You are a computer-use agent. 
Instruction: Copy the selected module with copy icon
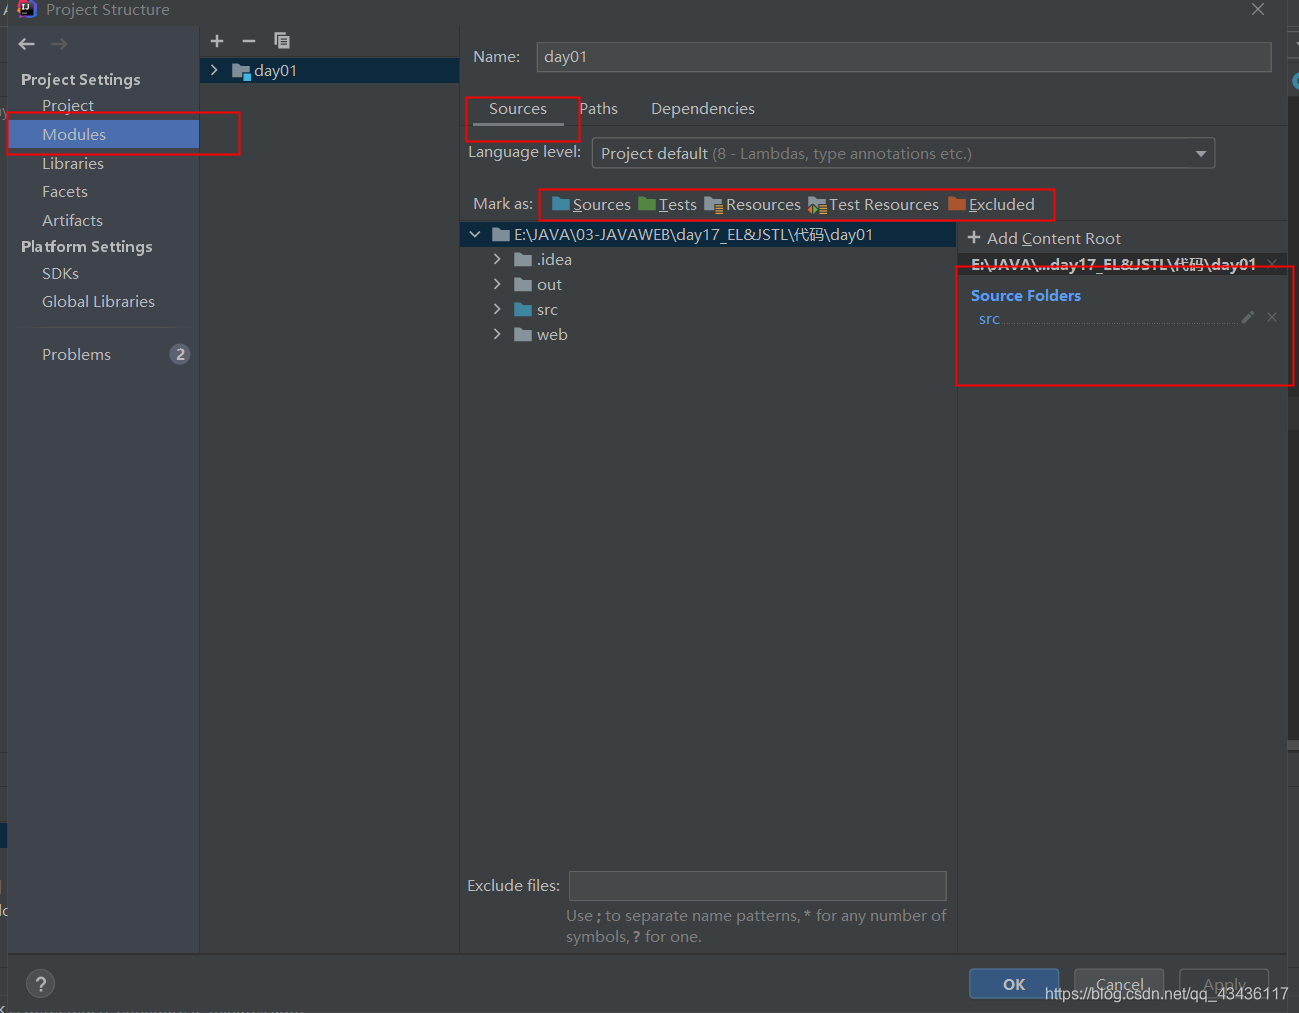coord(282,41)
